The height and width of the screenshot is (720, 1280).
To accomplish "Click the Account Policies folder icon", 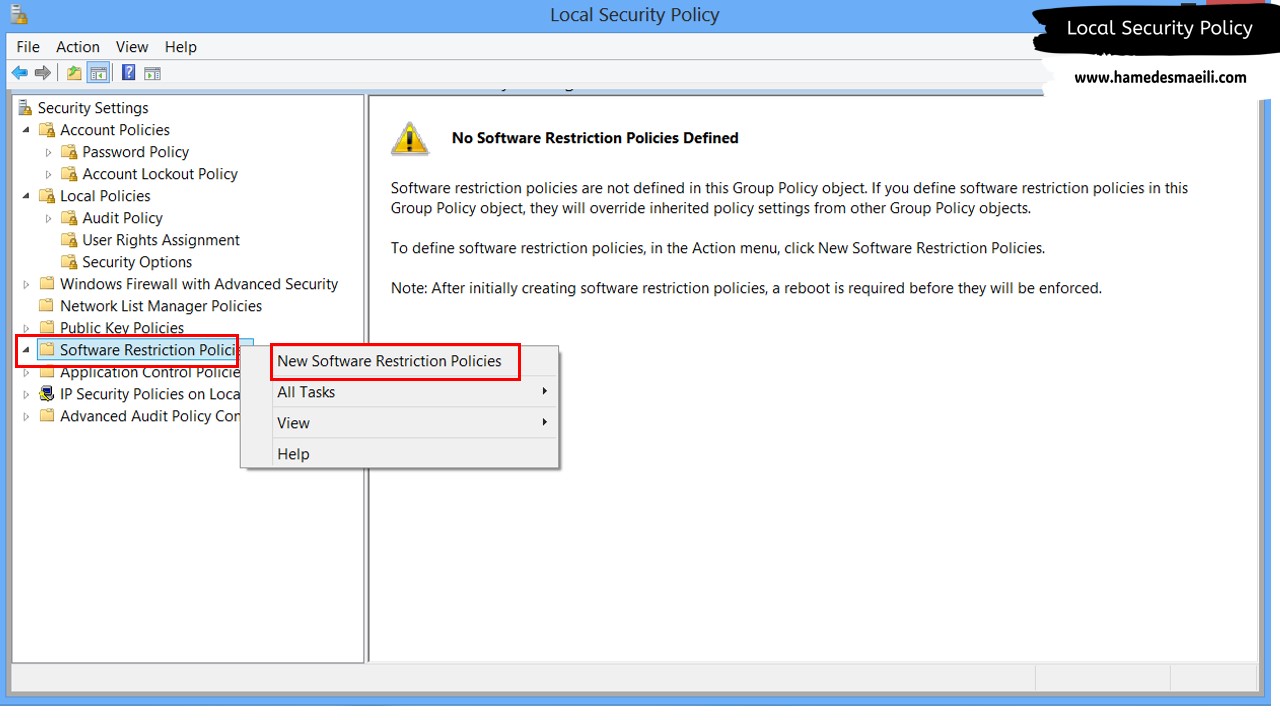I will (x=46, y=130).
